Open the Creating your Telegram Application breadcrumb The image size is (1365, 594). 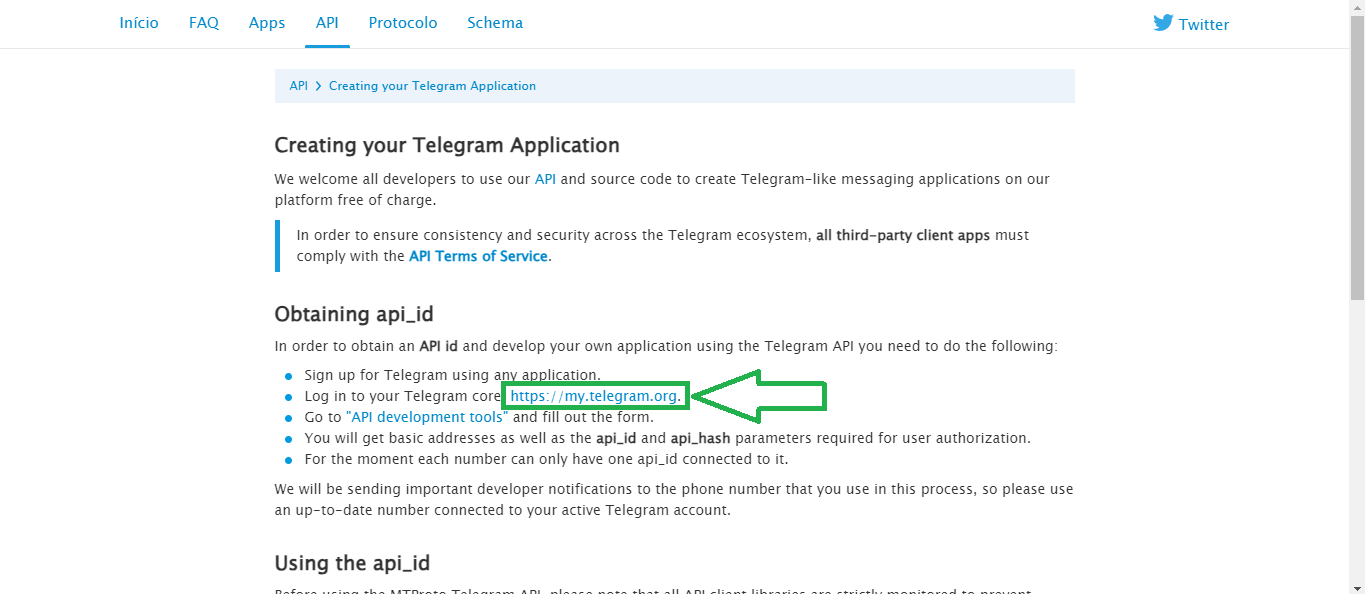432,86
